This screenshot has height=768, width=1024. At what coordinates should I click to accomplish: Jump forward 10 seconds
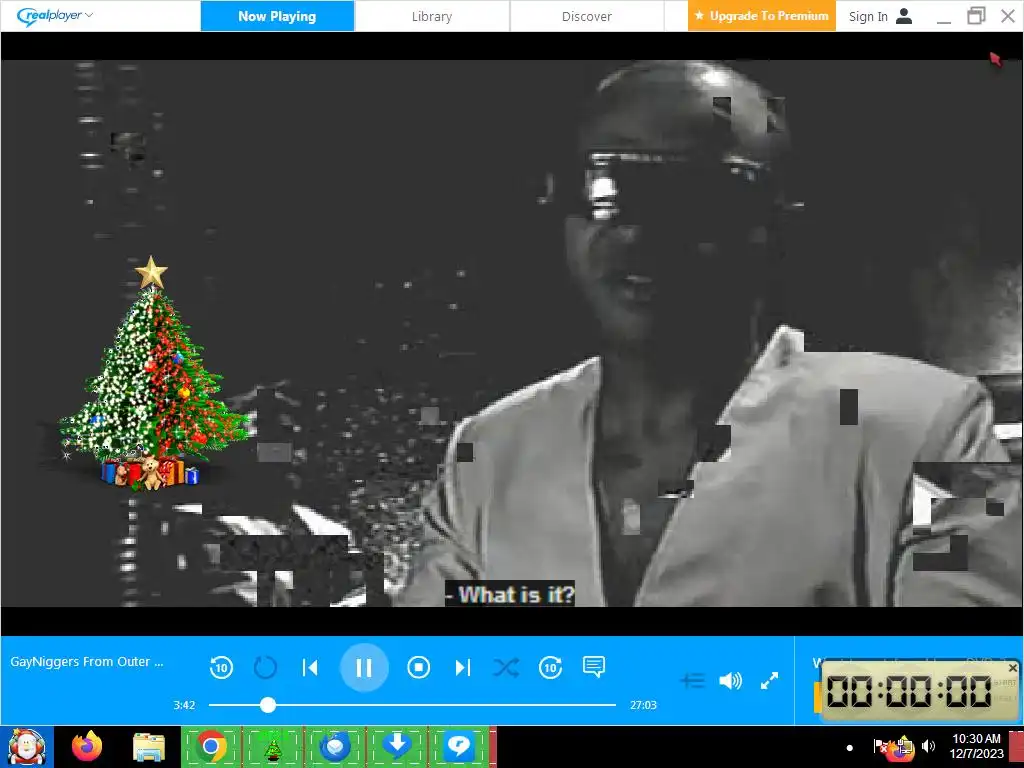[x=551, y=667]
